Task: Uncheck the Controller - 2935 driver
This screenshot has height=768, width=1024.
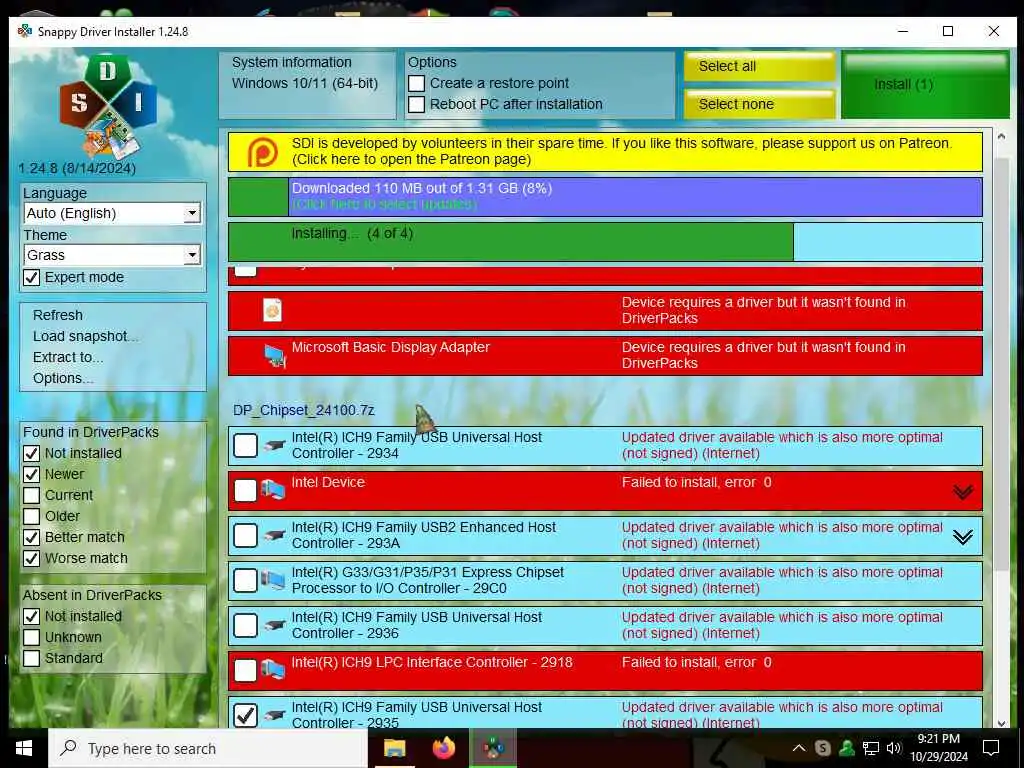Action: click(x=246, y=715)
